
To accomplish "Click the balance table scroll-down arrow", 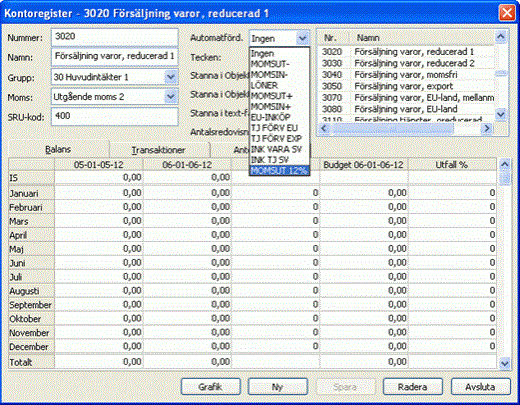I will [x=505, y=363].
